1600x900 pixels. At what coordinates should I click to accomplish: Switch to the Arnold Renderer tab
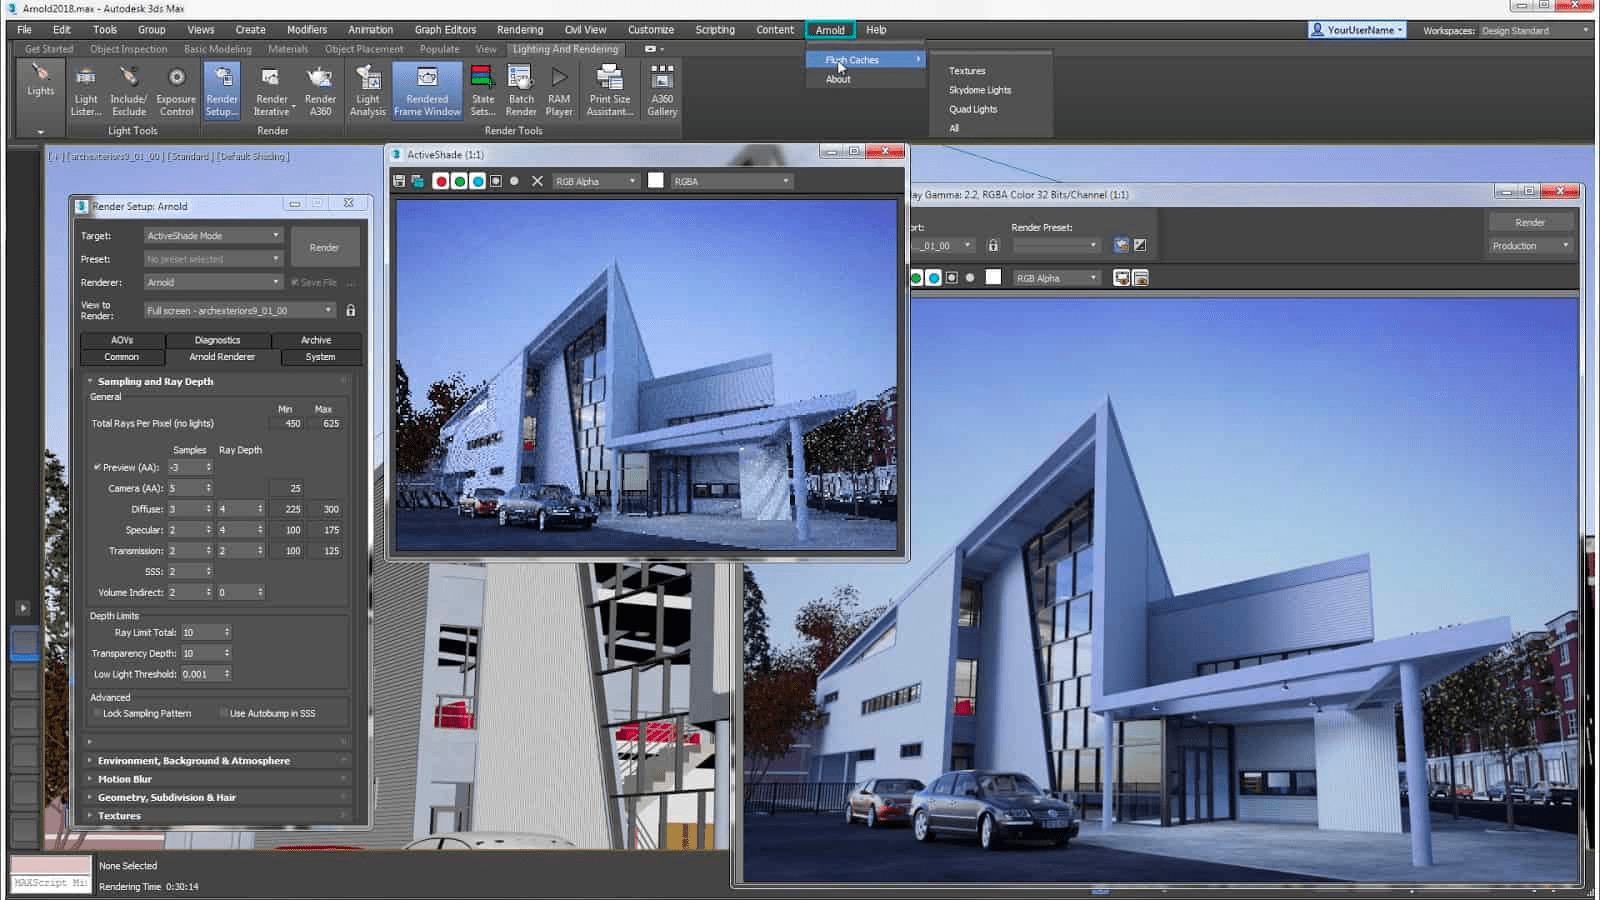pos(221,357)
